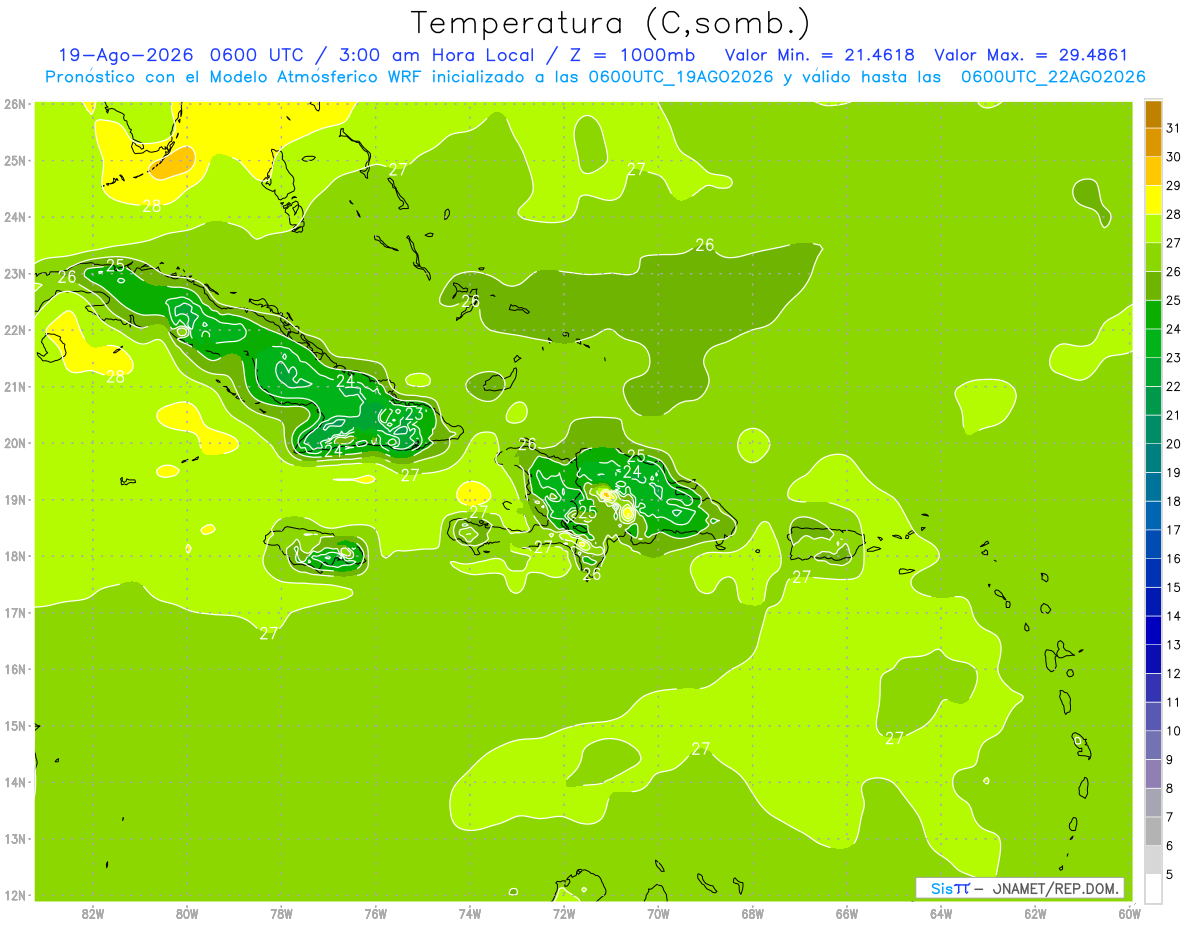
Task: Click the 62W longitude axis label
Action: (x=1036, y=912)
